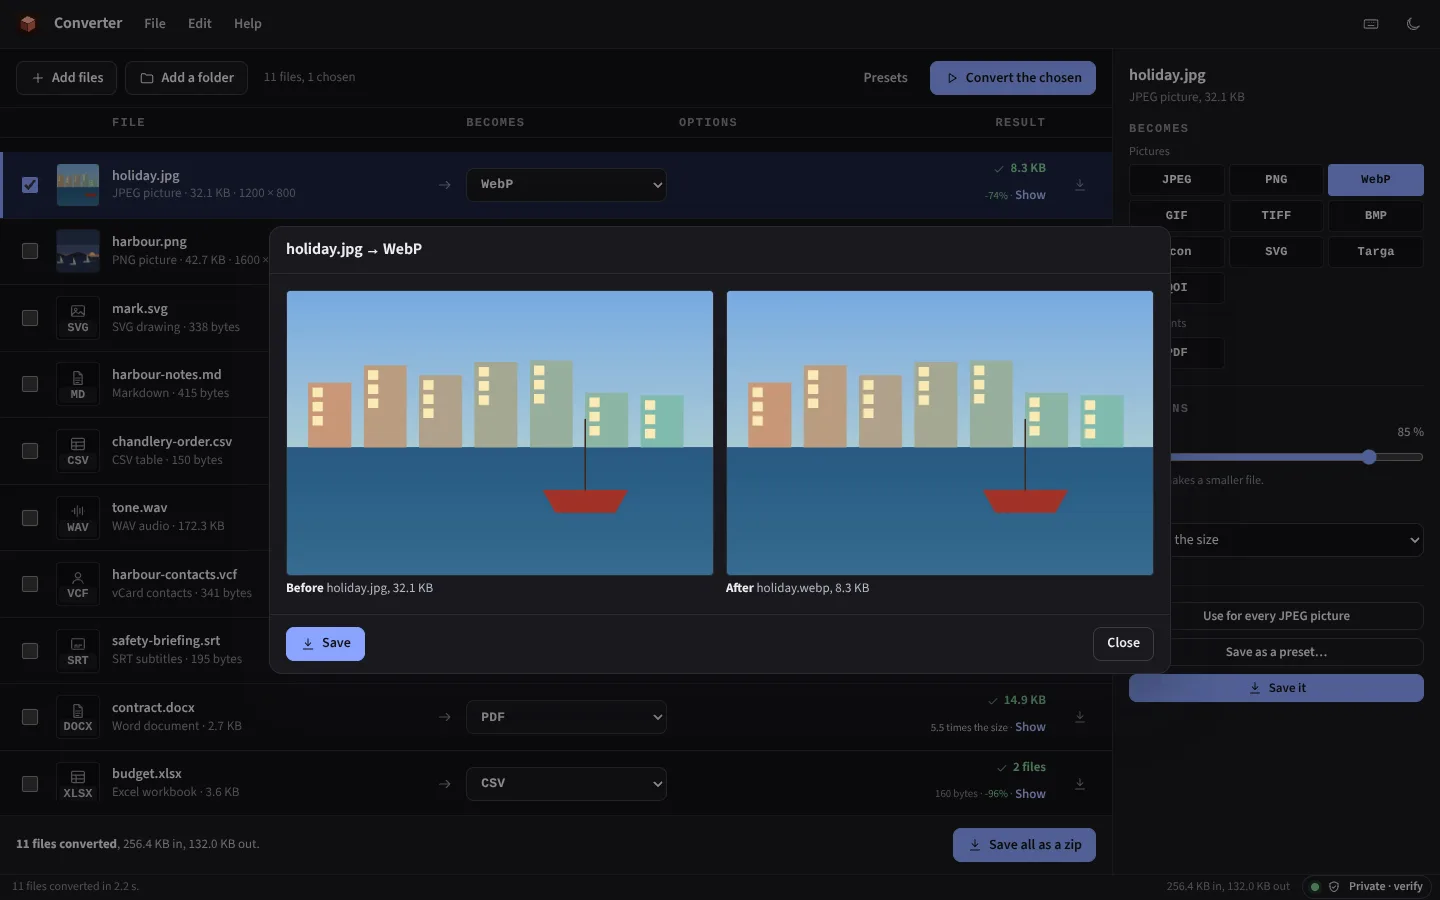Viewport: 1440px width, 900px height.
Task: Click Add a folder button
Action: click(x=187, y=78)
